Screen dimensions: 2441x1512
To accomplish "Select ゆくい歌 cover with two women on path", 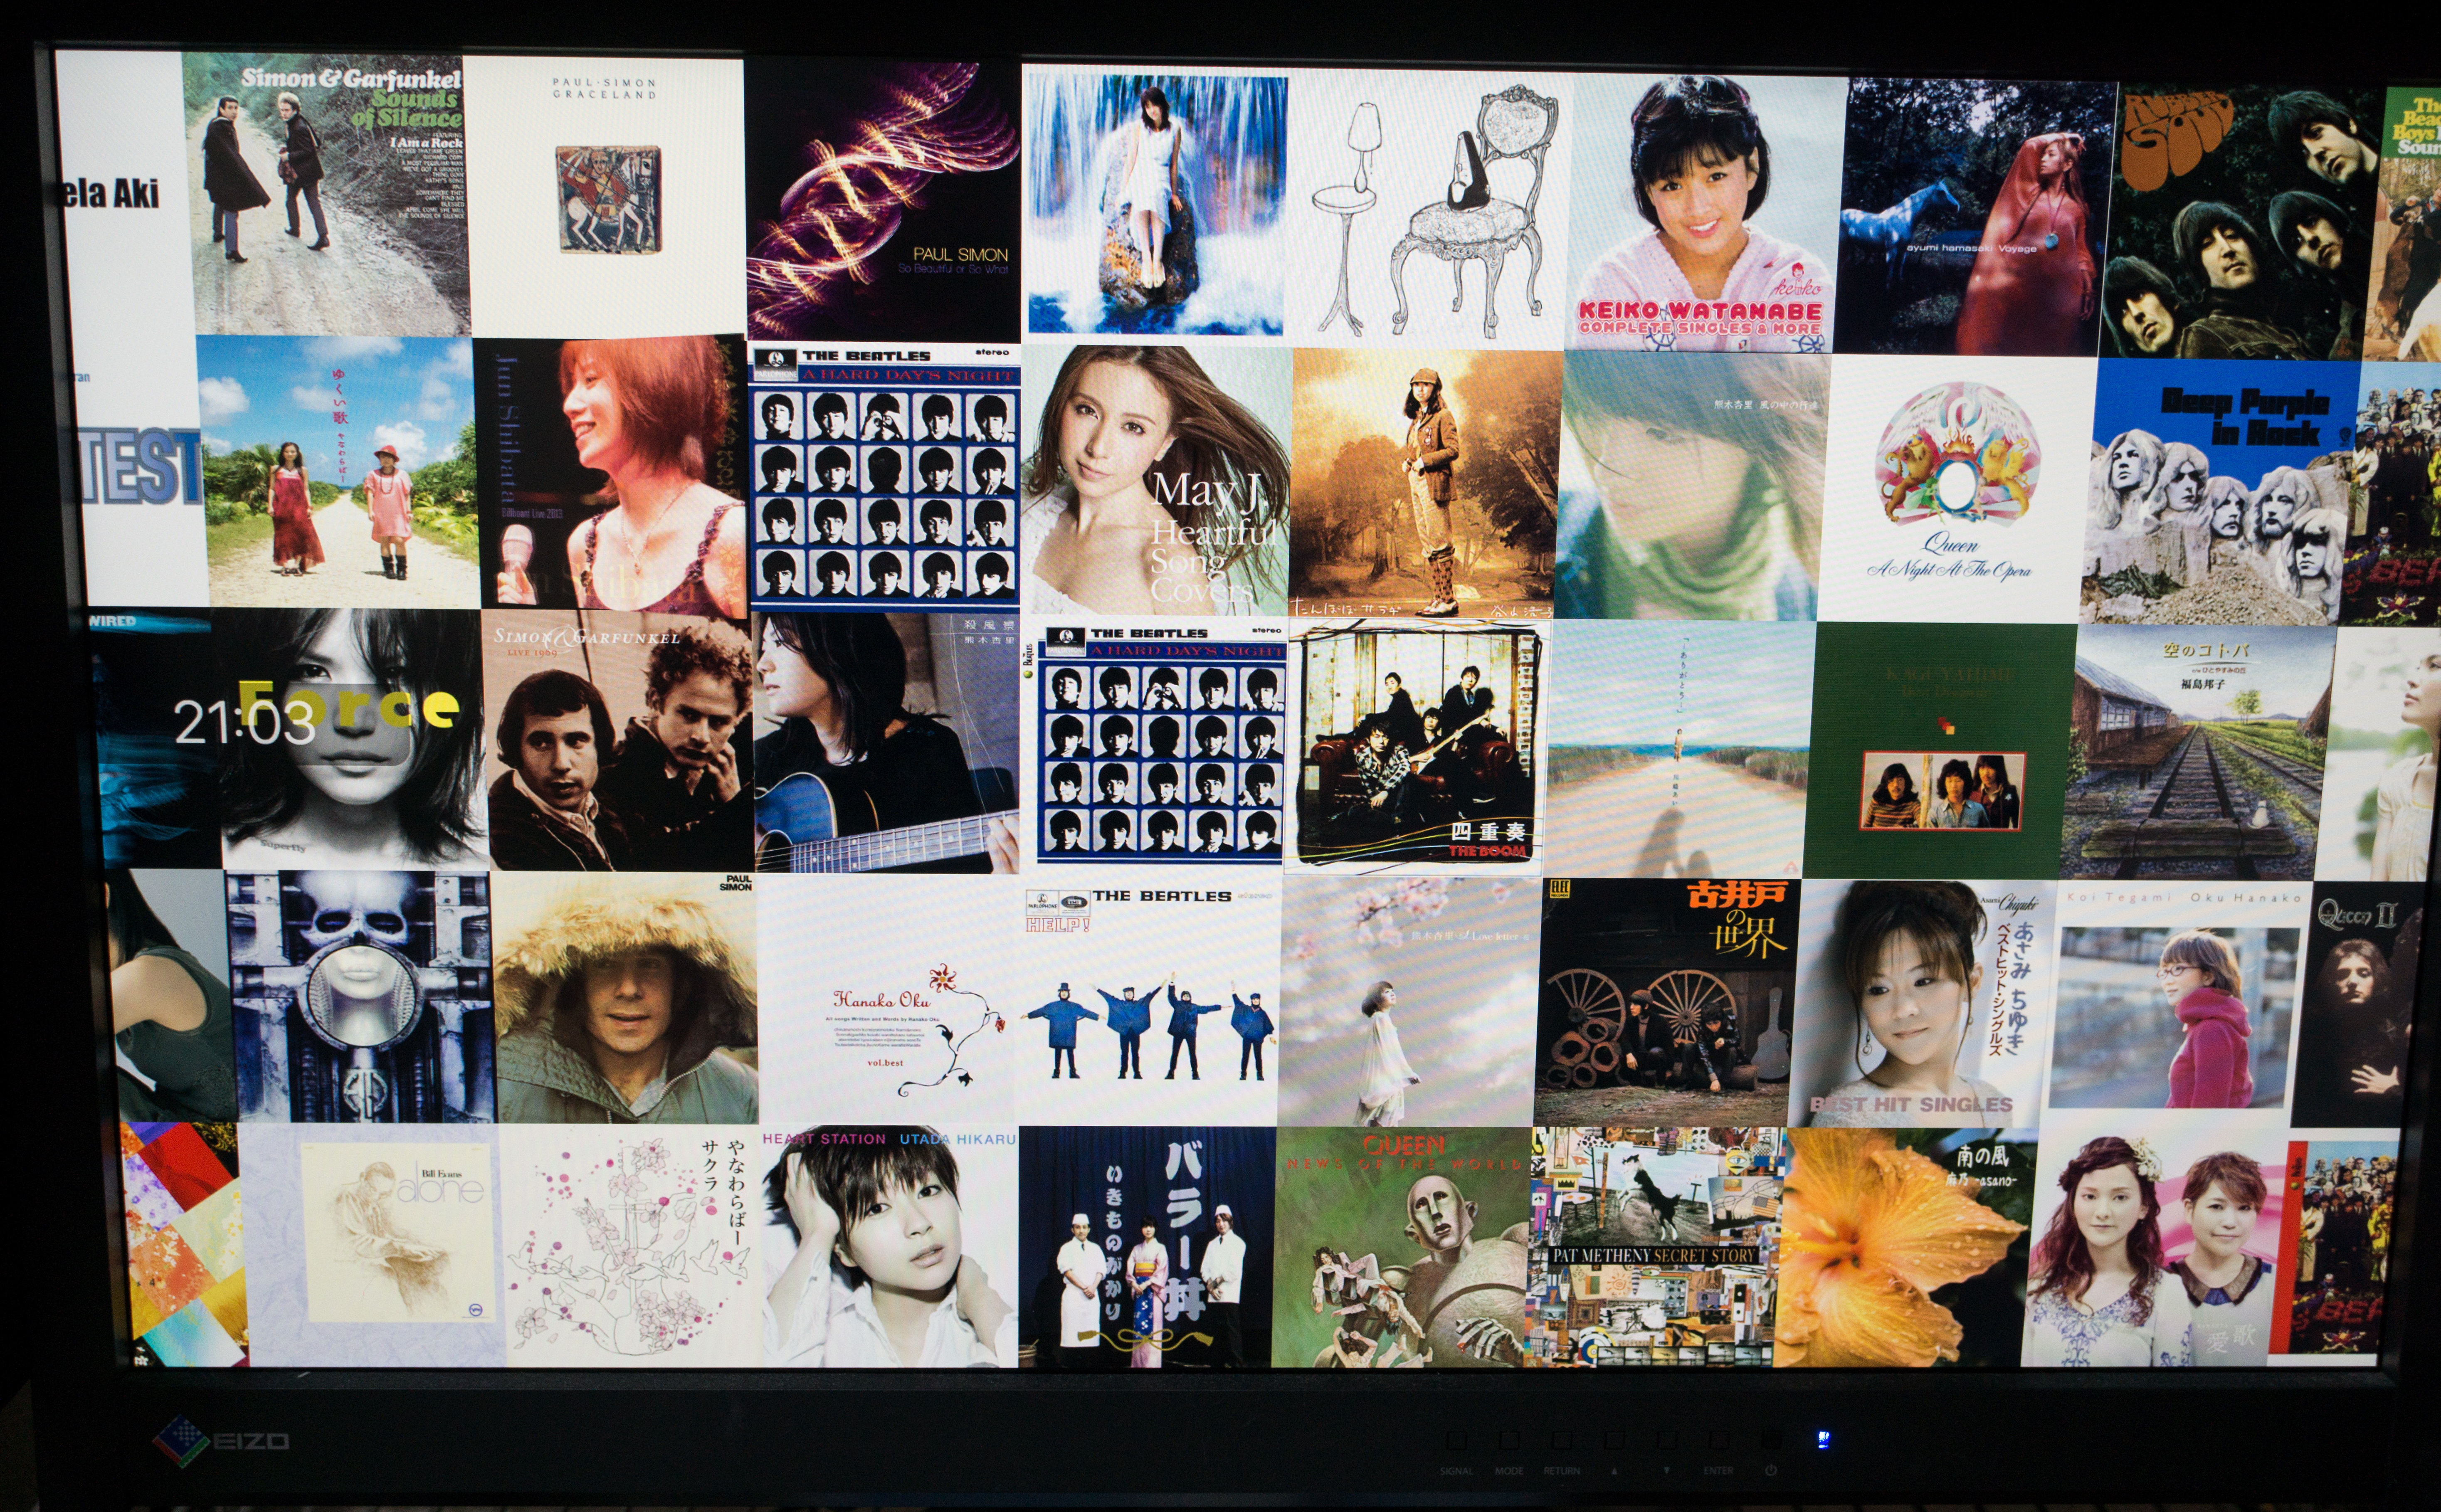I will pyautogui.click(x=338, y=471).
